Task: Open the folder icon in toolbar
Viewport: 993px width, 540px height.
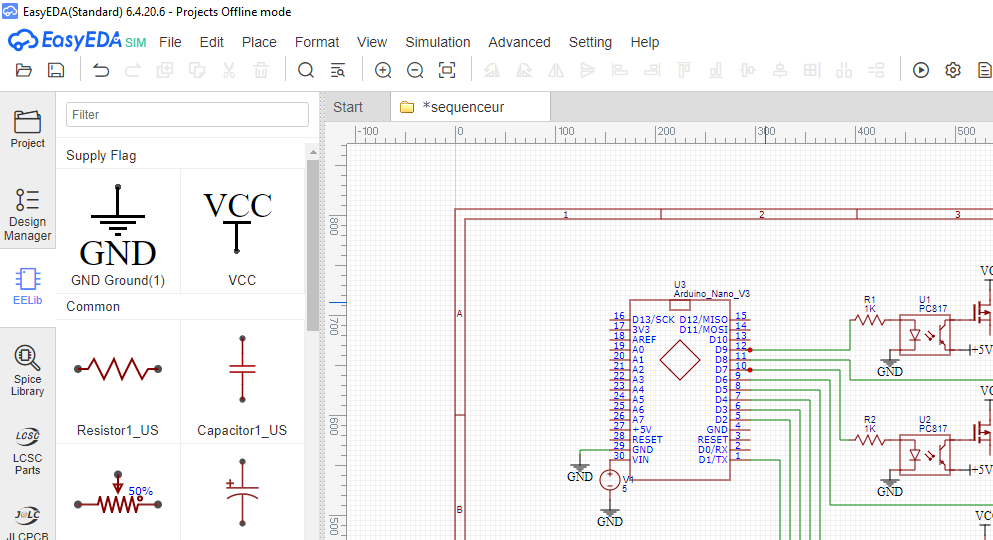Action: click(23, 70)
